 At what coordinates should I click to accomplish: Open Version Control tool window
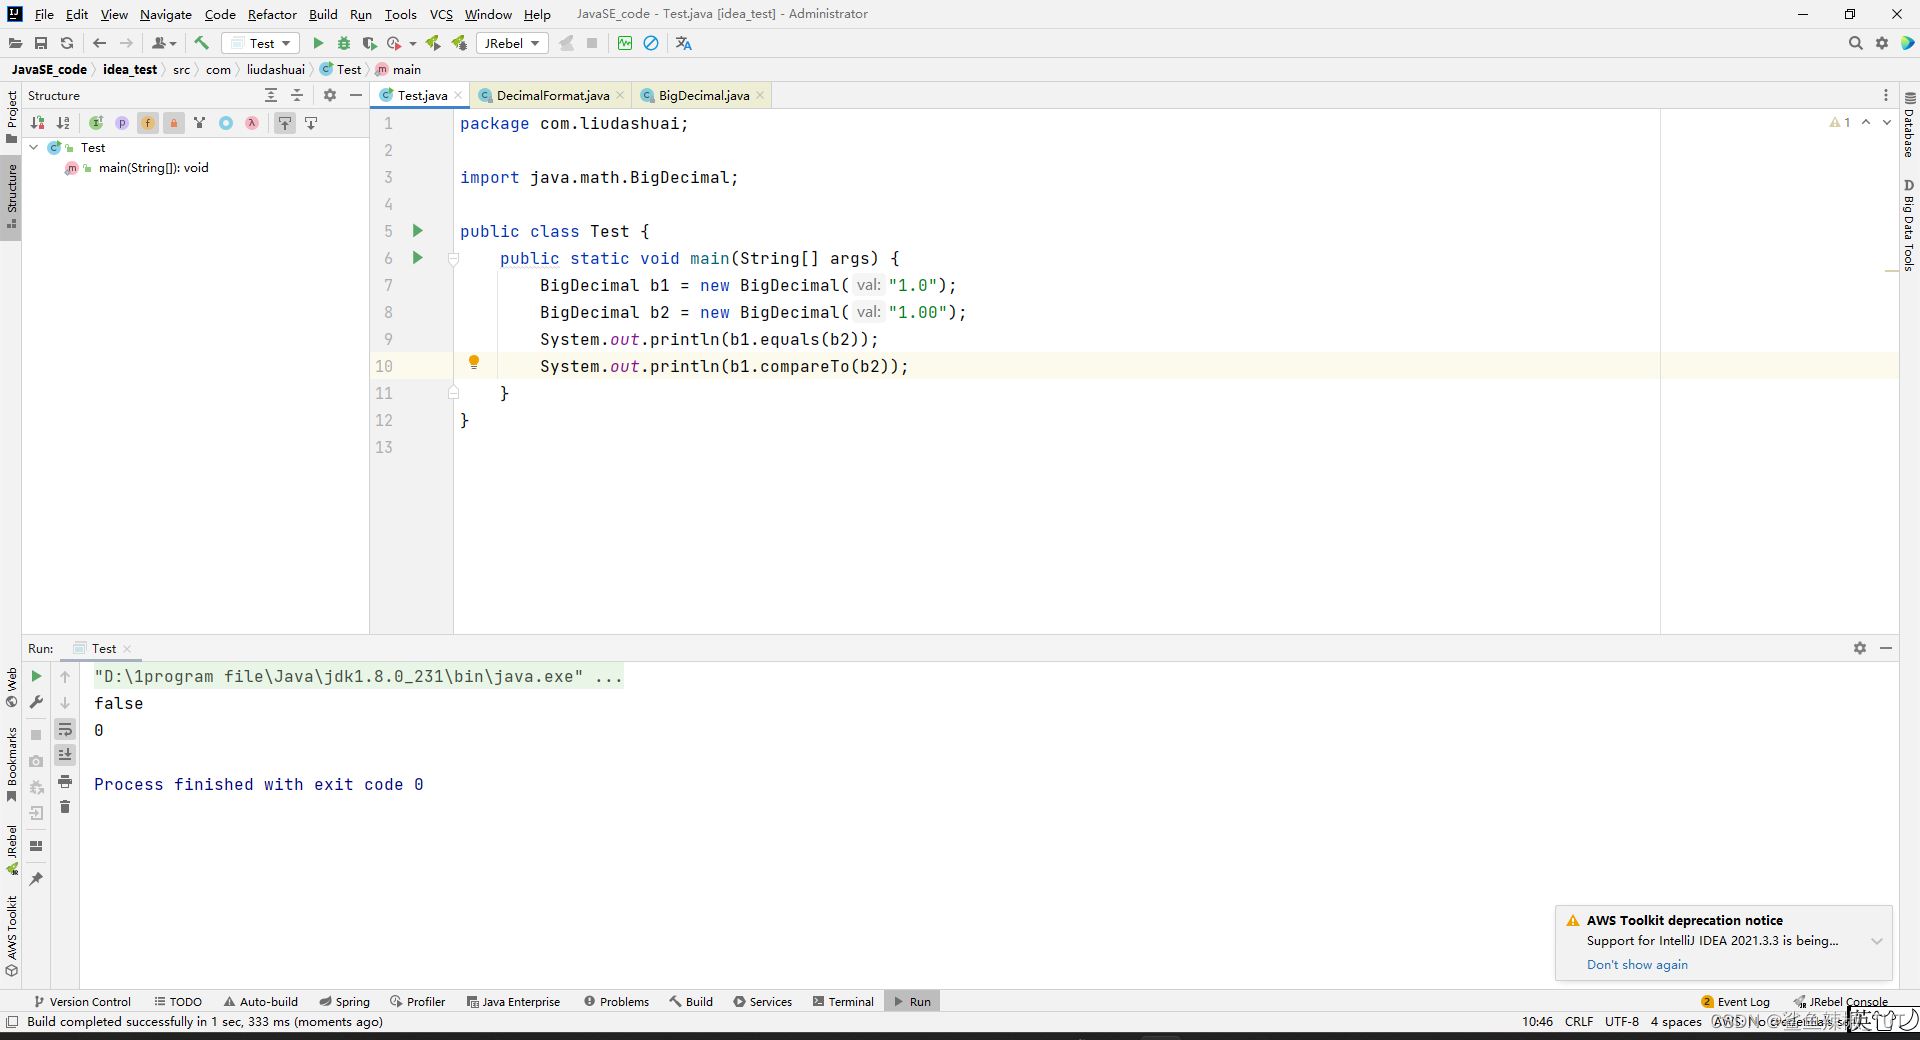click(82, 1001)
